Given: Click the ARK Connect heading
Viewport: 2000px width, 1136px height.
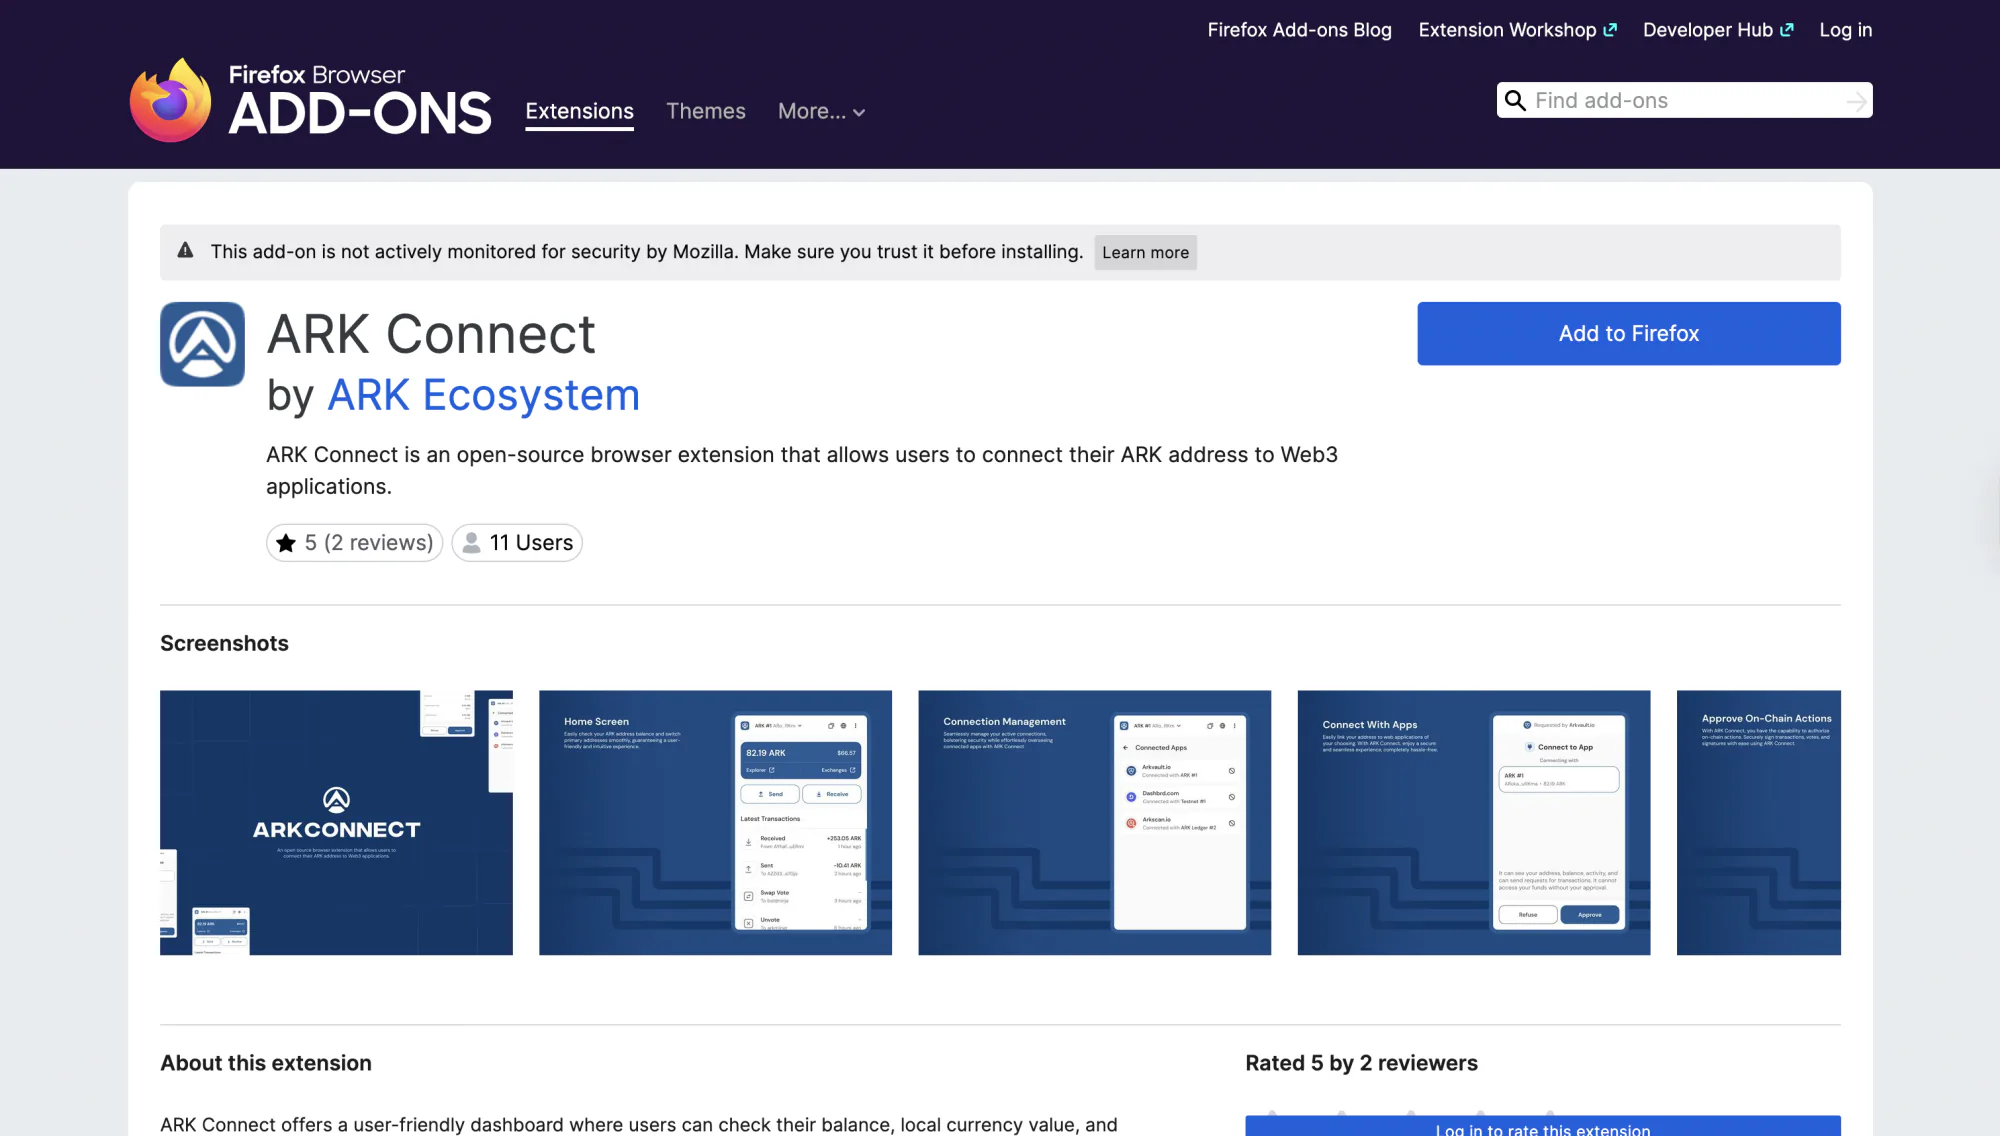Looking at the screenshot, I should (x=431, y=334).
